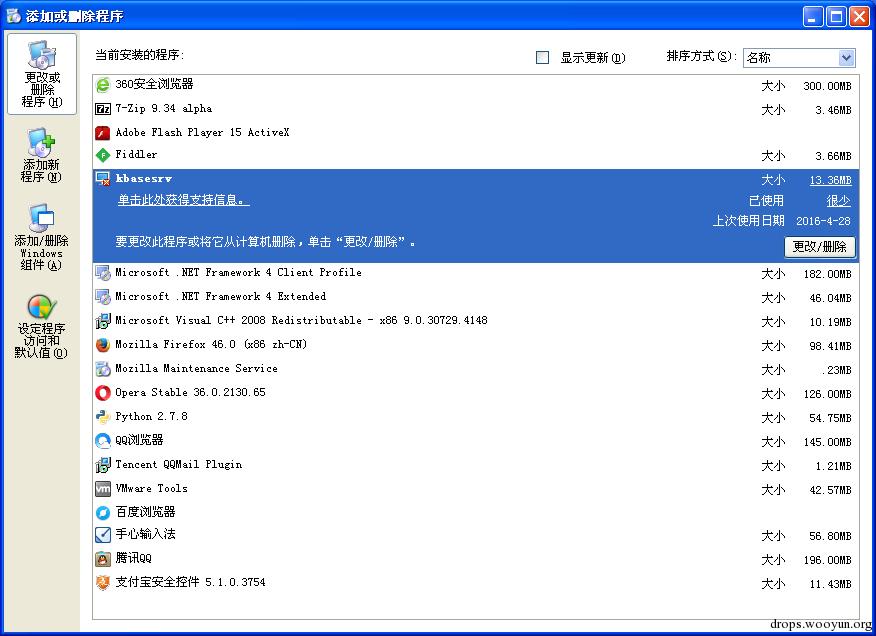The image size is (876, 636).
Task: Click the title bar window icon
Action: pos(13,16)
